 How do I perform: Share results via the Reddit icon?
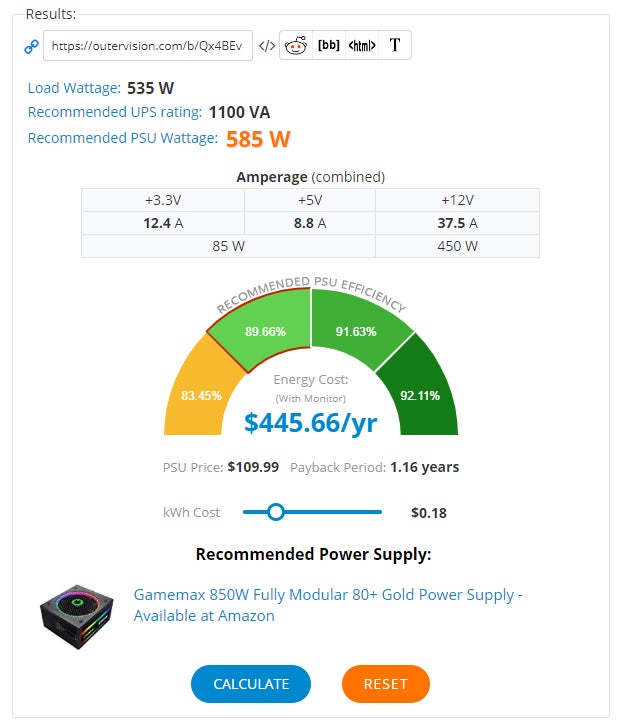[x=296, y=45]
